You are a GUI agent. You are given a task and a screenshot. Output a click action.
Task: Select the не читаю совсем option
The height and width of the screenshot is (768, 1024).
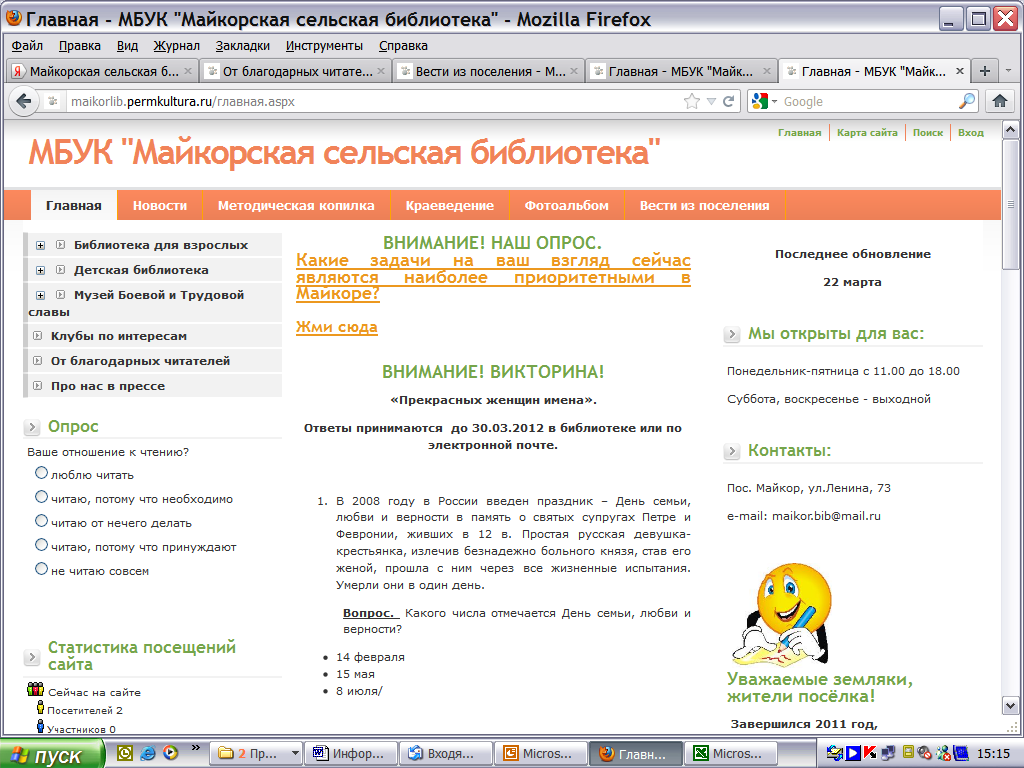[41, 569]
